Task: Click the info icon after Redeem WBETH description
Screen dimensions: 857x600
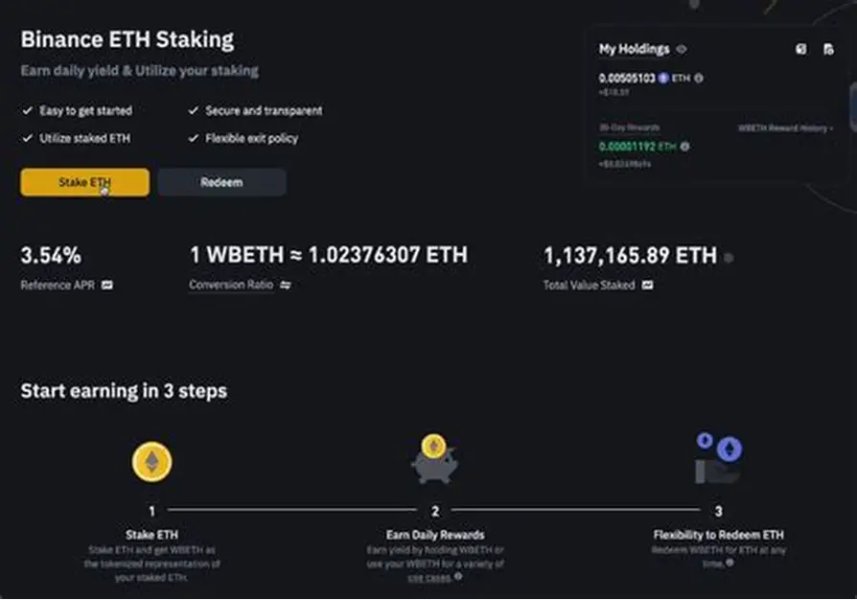Action: coord(731,563)
